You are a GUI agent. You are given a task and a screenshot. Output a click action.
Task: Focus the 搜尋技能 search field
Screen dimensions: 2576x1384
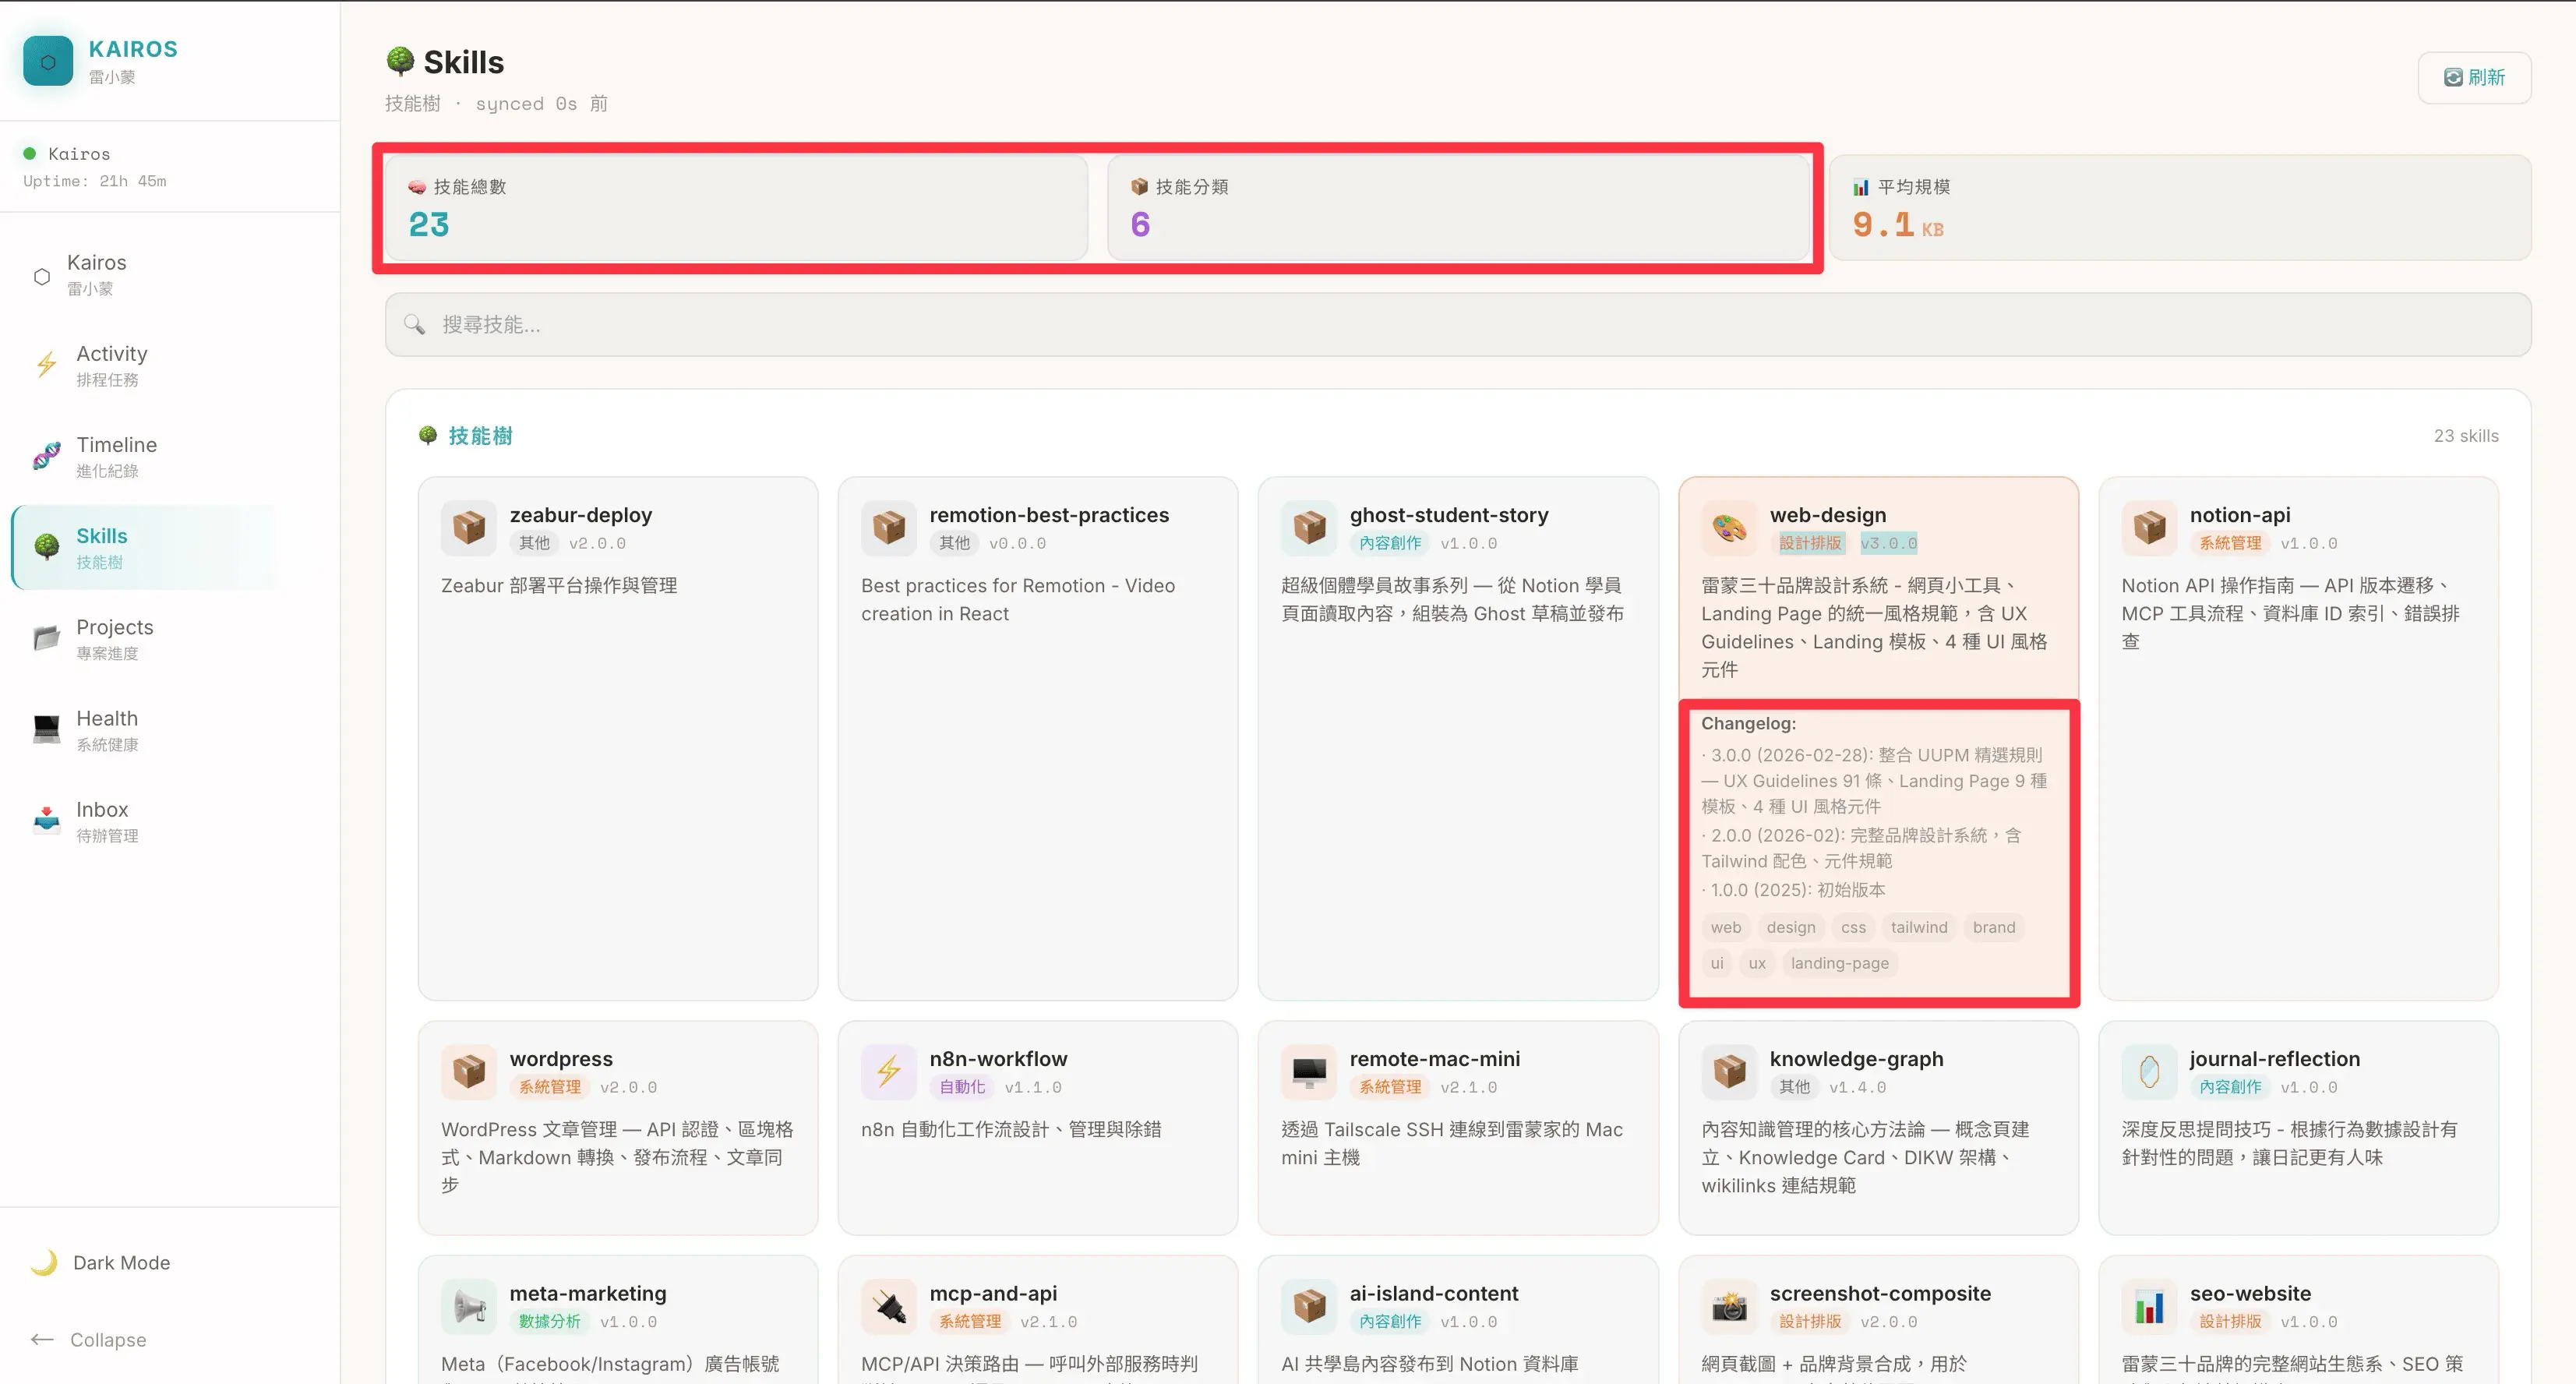coord(1457,324)
